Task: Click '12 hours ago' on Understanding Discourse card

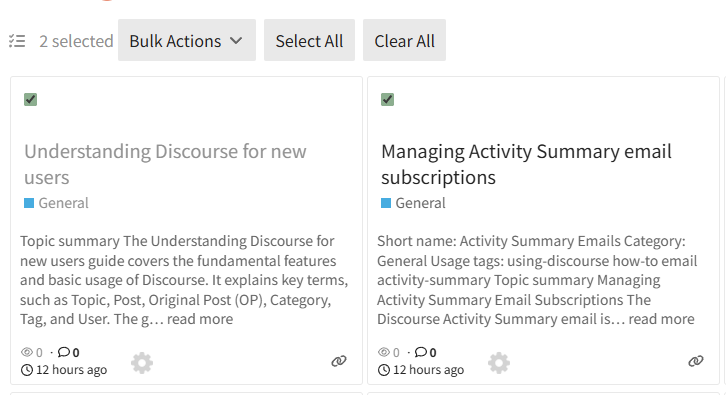Action: (x=72, y=370)
